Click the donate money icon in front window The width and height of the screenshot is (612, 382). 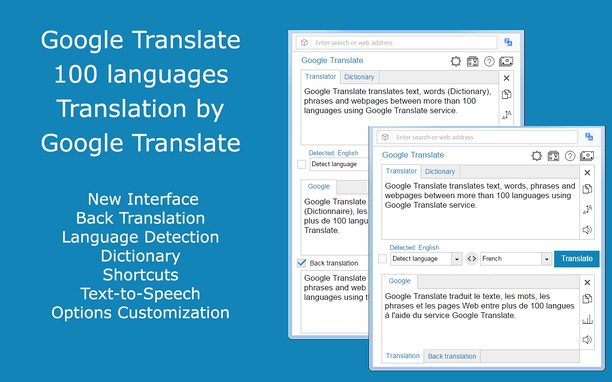point(587,156)
